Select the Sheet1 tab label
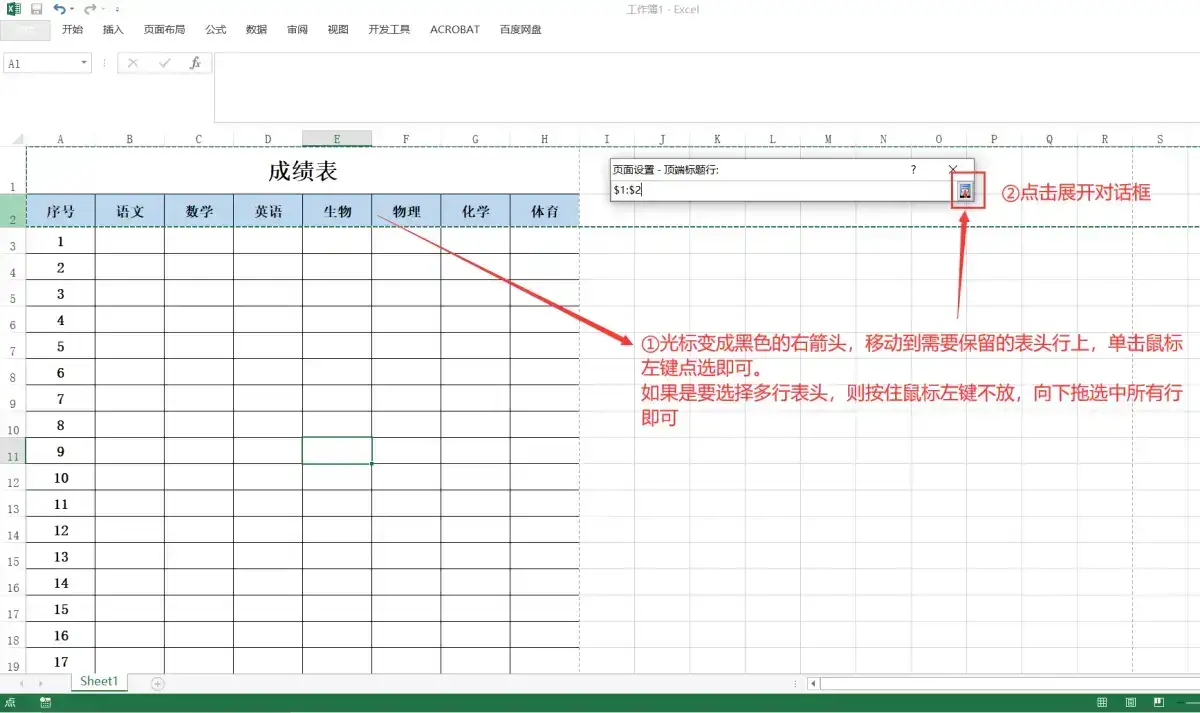This screenshot has width=1200, height=713. point(98,681)
